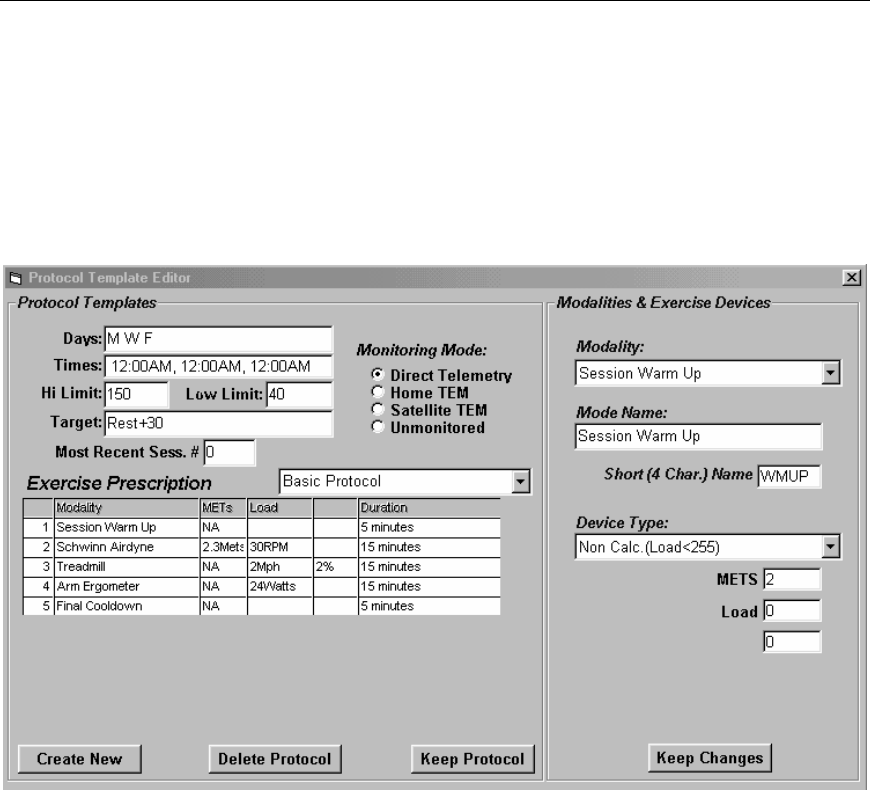Select the Final Cooldown modality cell
The height and width of the screenshot is (790, 870).
127,606
